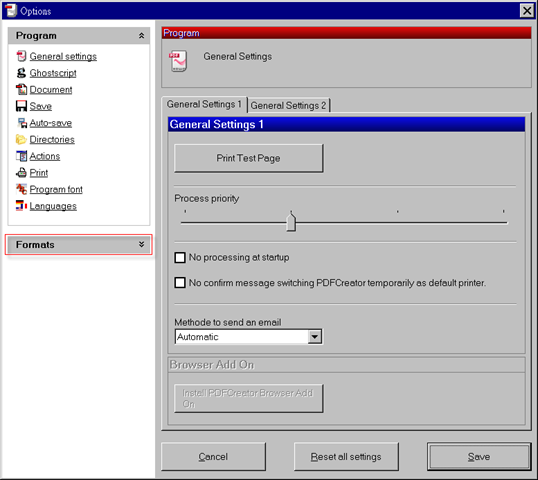
Task: Collapse the Program panel chevron
Action: pos(141,36)
